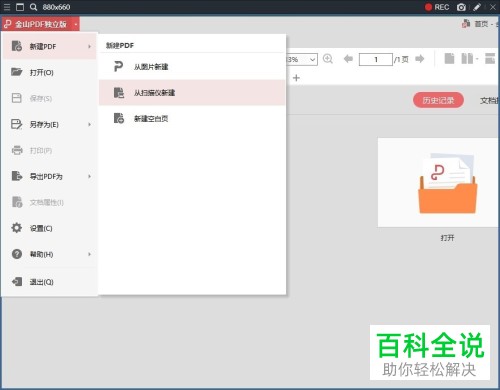Viewport: 500px width, 390px height.
Task: Click the 打开 label under the folder
Action: click(447, 238)
